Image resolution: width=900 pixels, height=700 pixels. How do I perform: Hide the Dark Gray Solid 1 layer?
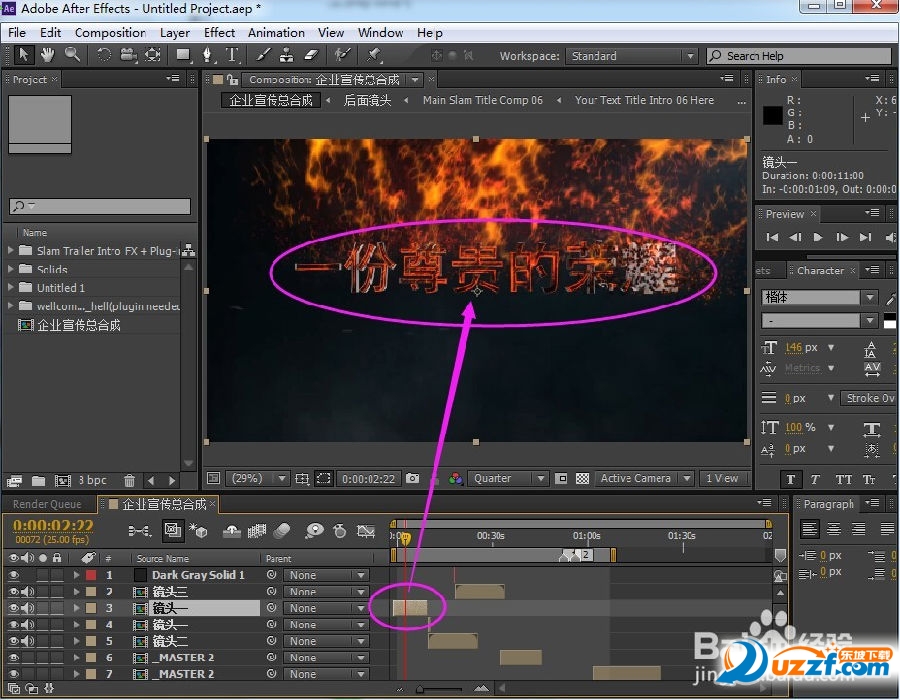(x=13, y=575)
